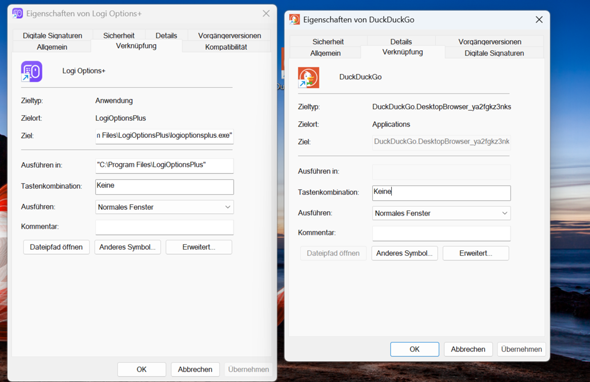Click Abbrechen in DuckDuckGo window
This screenshot has width=590, height=382.
tap(468, 349)
